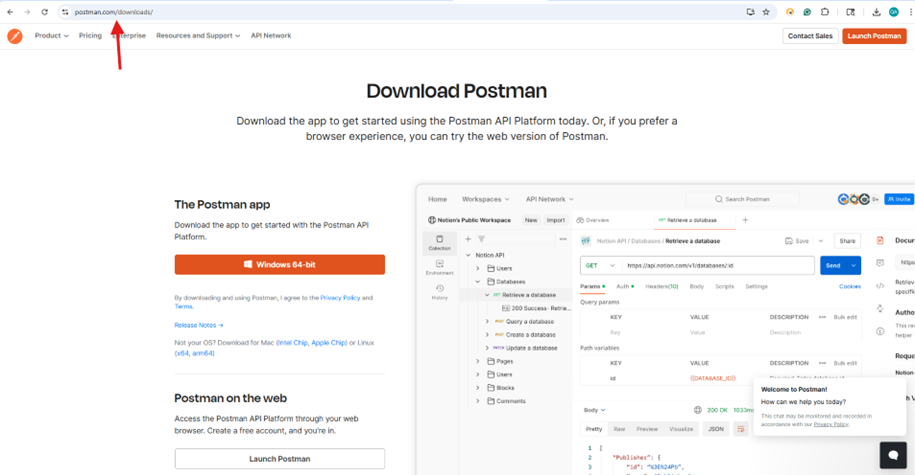Reload the page with the refresh icon
The image size is (915, 475).
(x=44, y=12)
